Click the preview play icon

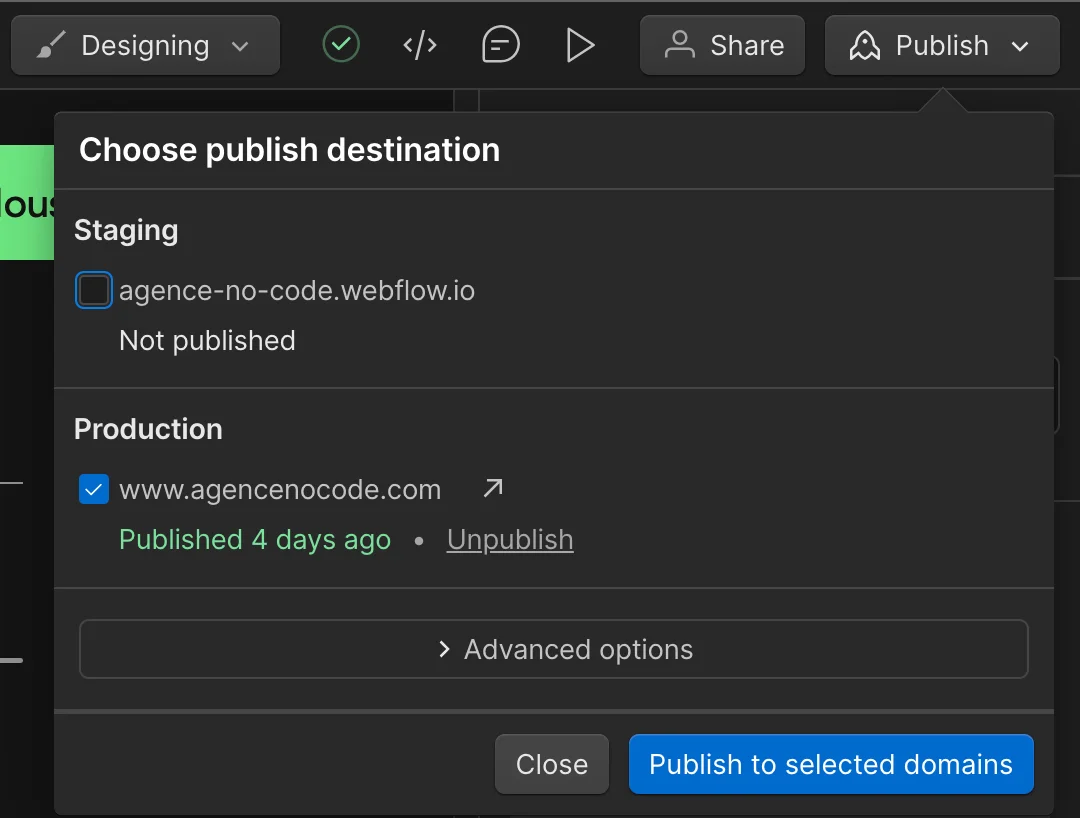pyautogui.click(x=579, y=45)
